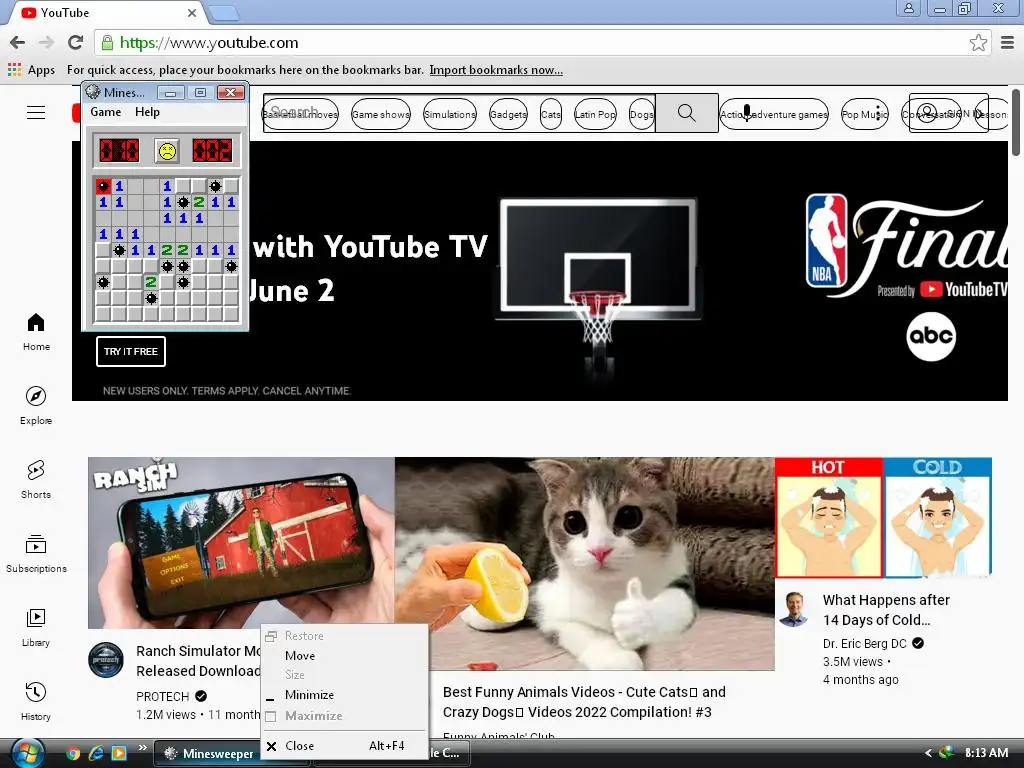Open Library in the YouTube sidebar

point(36,628)
